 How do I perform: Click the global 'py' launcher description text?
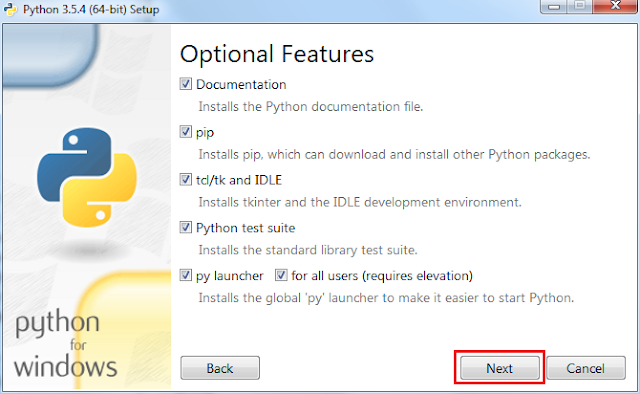[386, 298]
